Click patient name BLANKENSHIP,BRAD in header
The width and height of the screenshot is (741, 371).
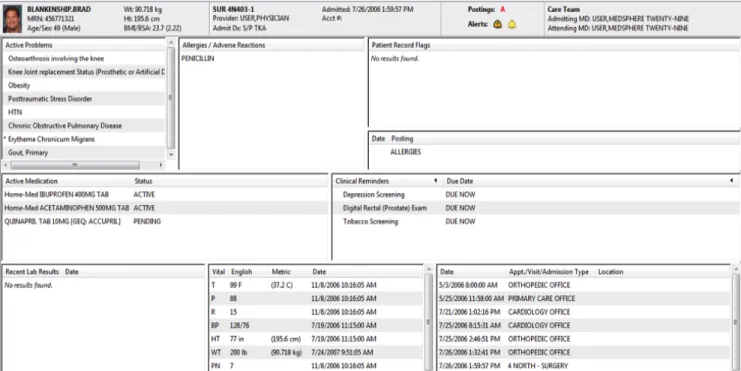point(59,9)
